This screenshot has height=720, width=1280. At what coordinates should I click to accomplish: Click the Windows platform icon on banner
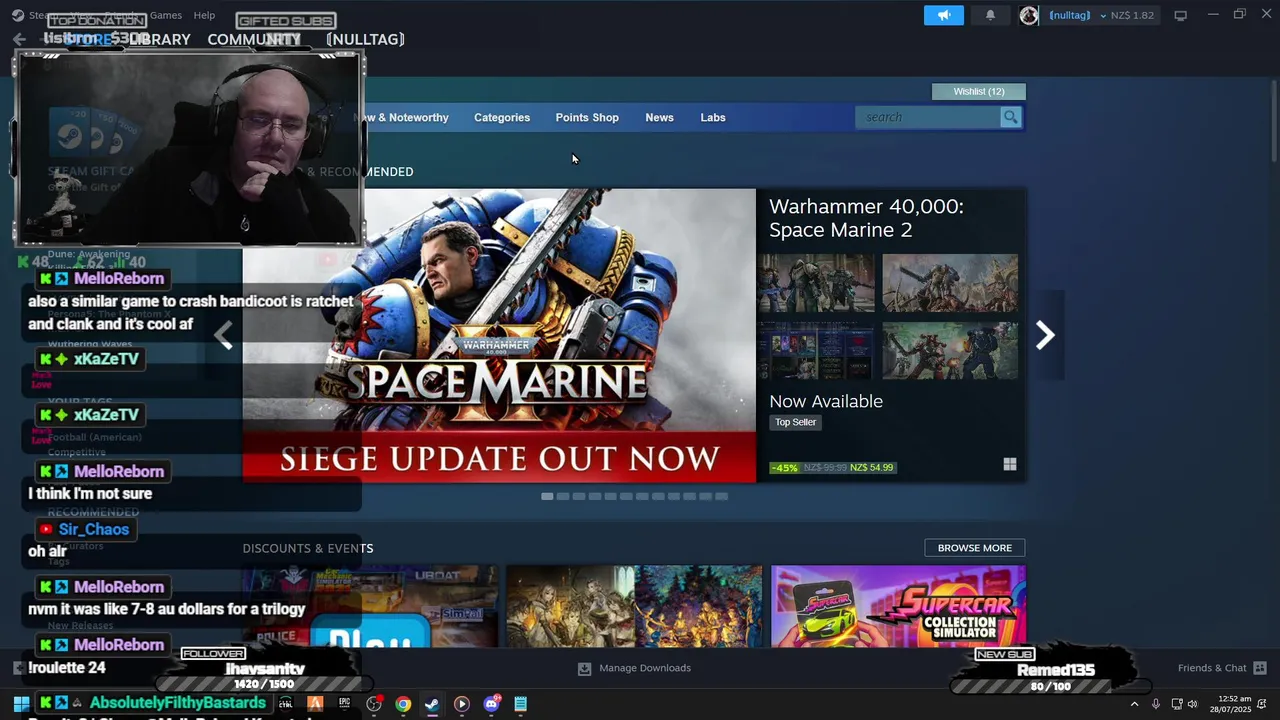pos(1010,464)
